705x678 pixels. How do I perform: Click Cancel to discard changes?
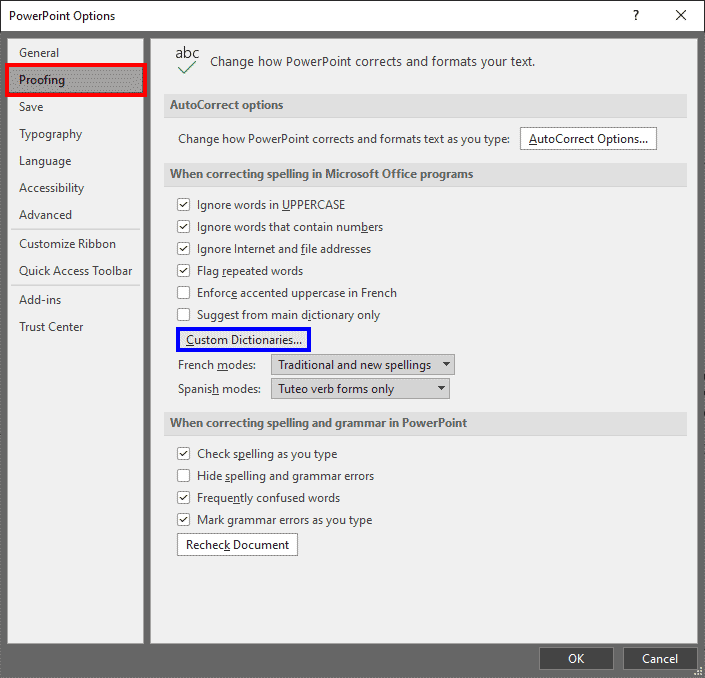[660, 659]
